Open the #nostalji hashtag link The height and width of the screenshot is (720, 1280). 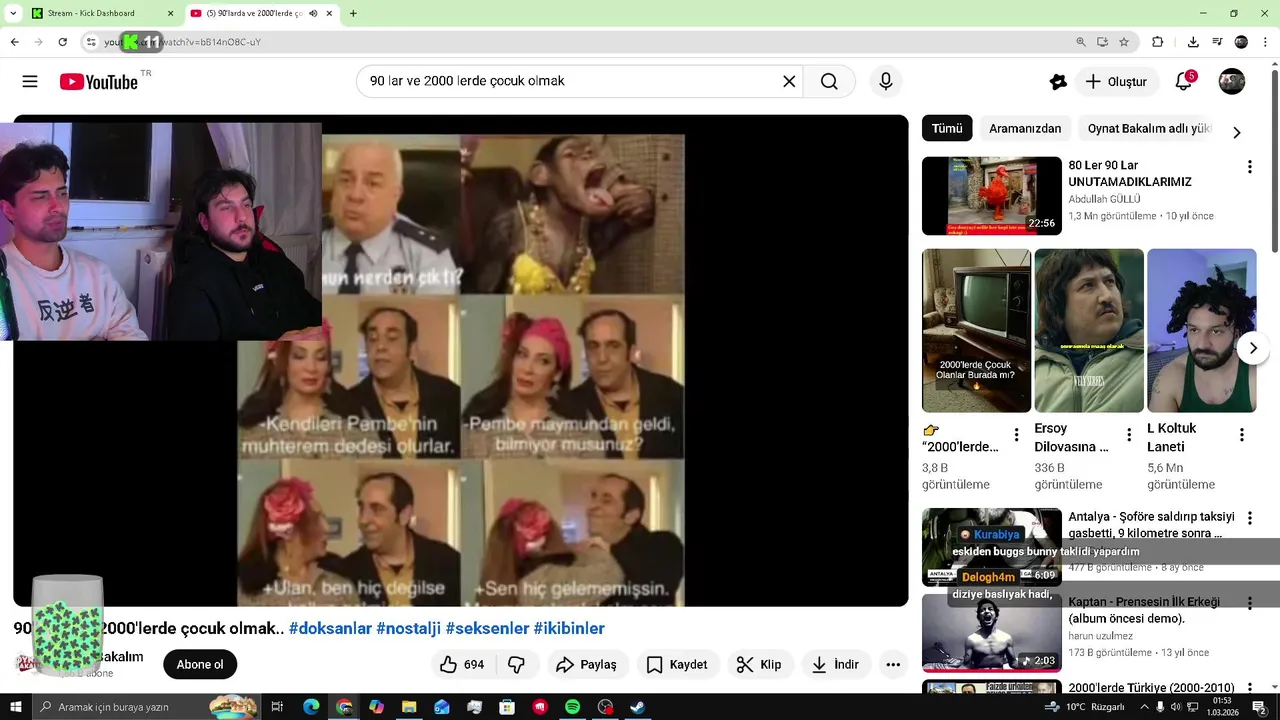pos(408,628)
